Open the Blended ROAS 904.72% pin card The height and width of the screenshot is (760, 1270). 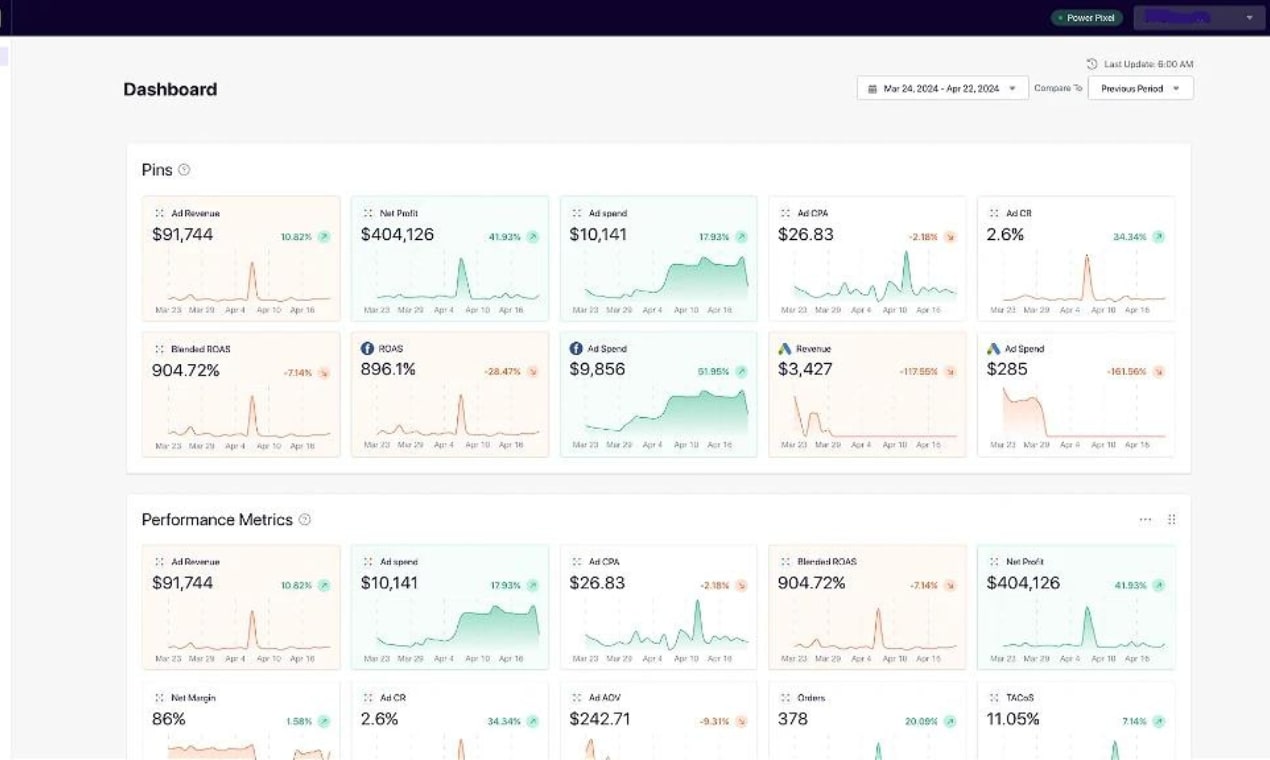pos(241,394)
